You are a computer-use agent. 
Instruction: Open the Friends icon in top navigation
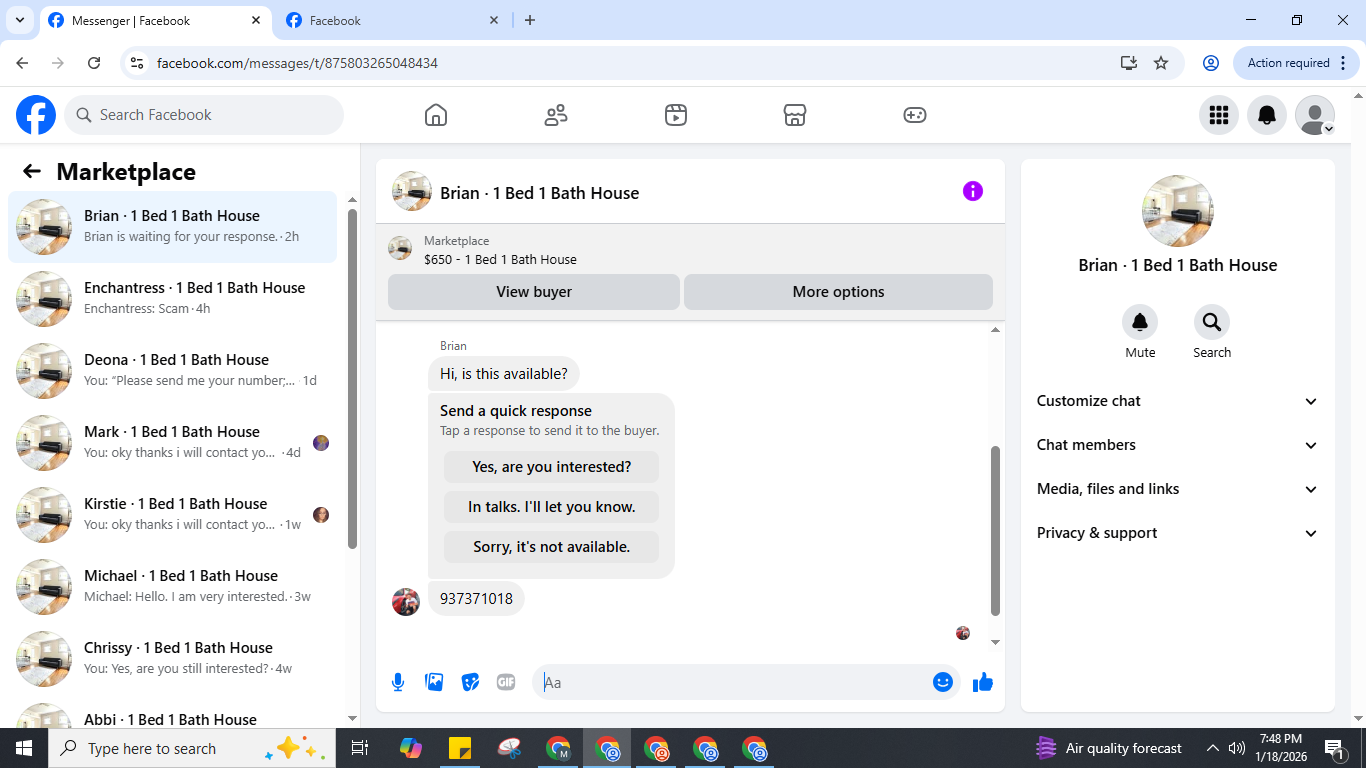556,115
